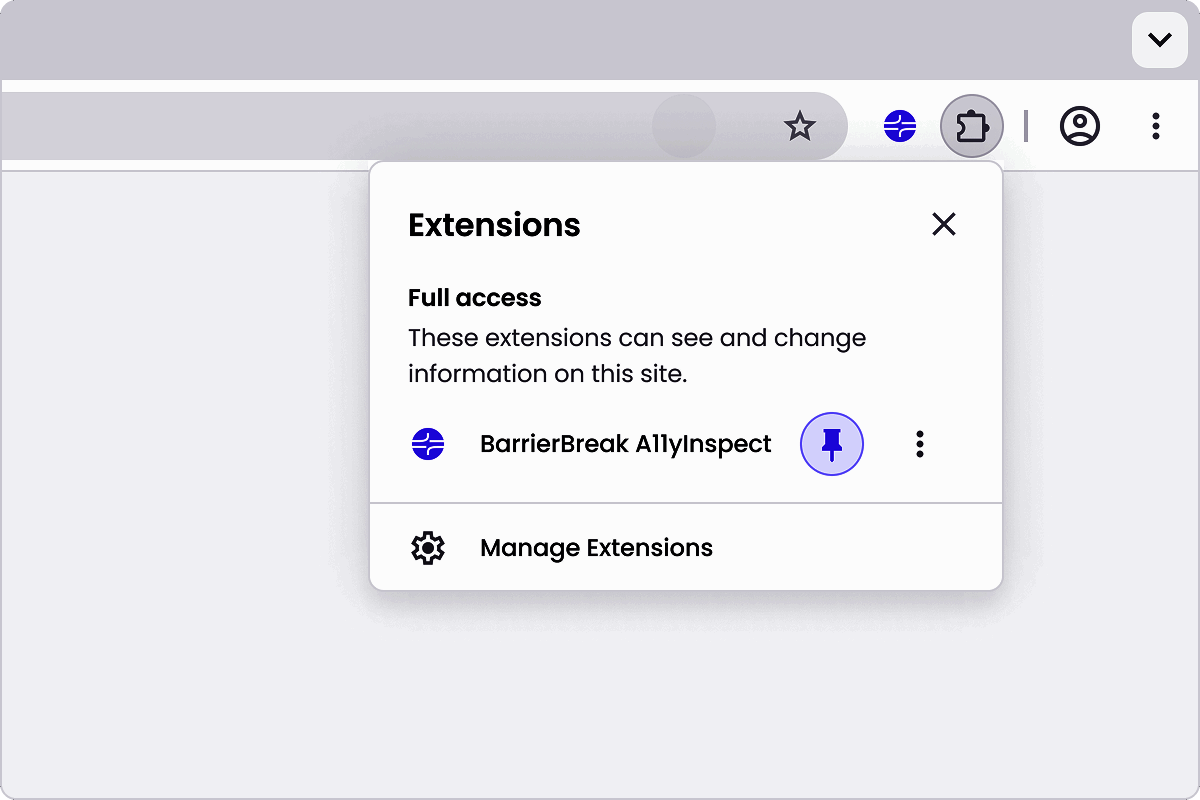
Task: Click the "Extensions" popup title
Action: pos(494,225)
